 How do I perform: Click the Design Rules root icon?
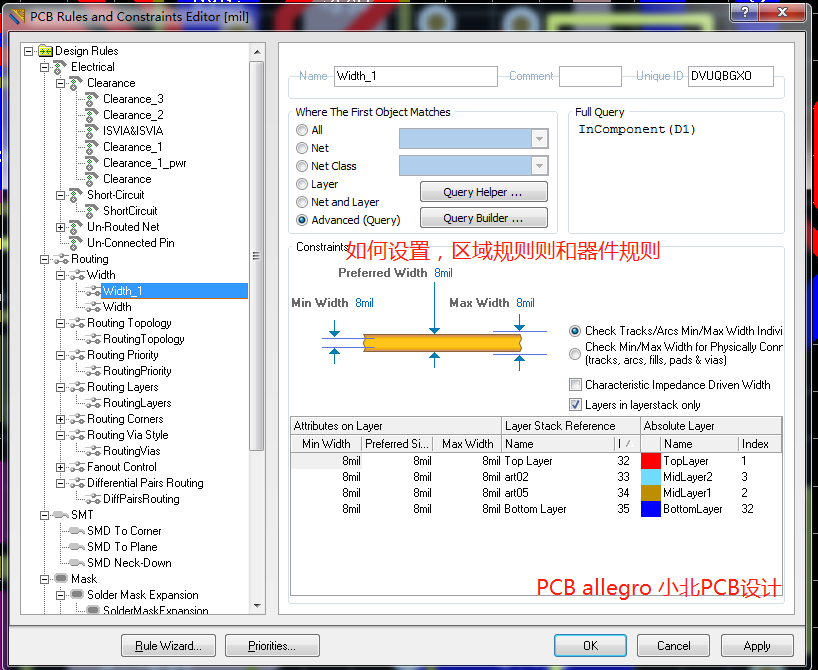coord(45,51)
